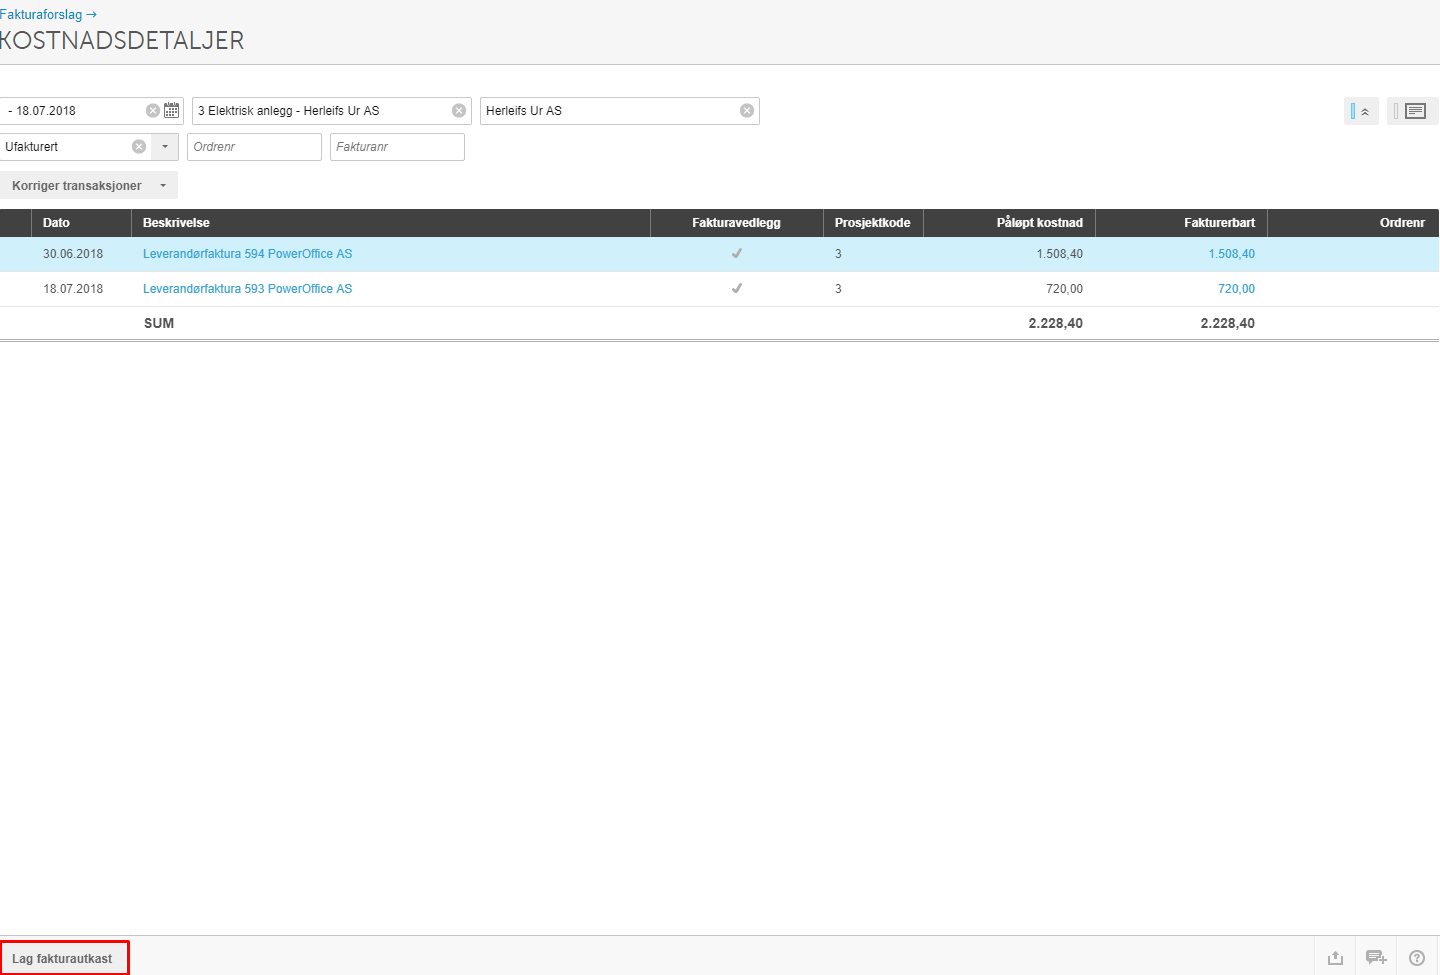The image size is (1440, 975).
Task: Open the date picker calendar icon
Action: (x=172, y=111)
